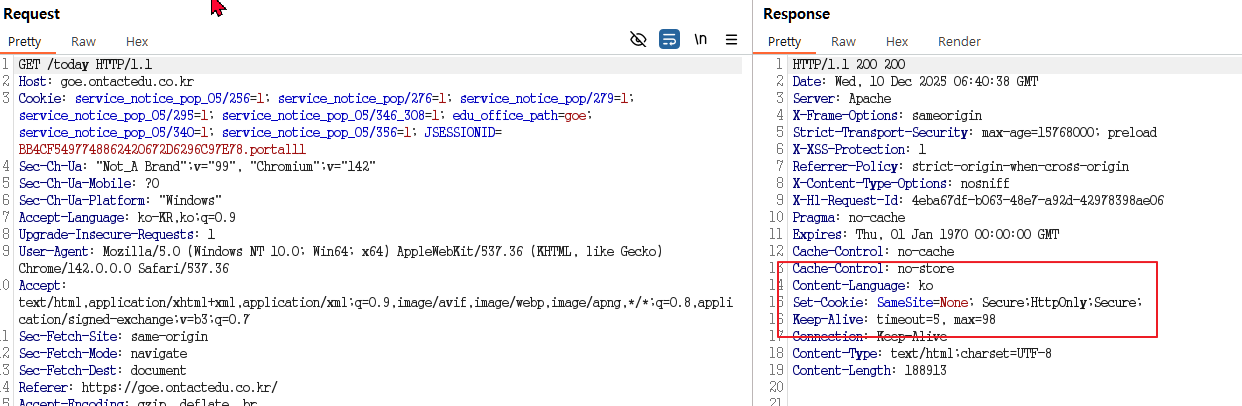Click the hide non-printable characters eye icon

click(x=638, y=39)
